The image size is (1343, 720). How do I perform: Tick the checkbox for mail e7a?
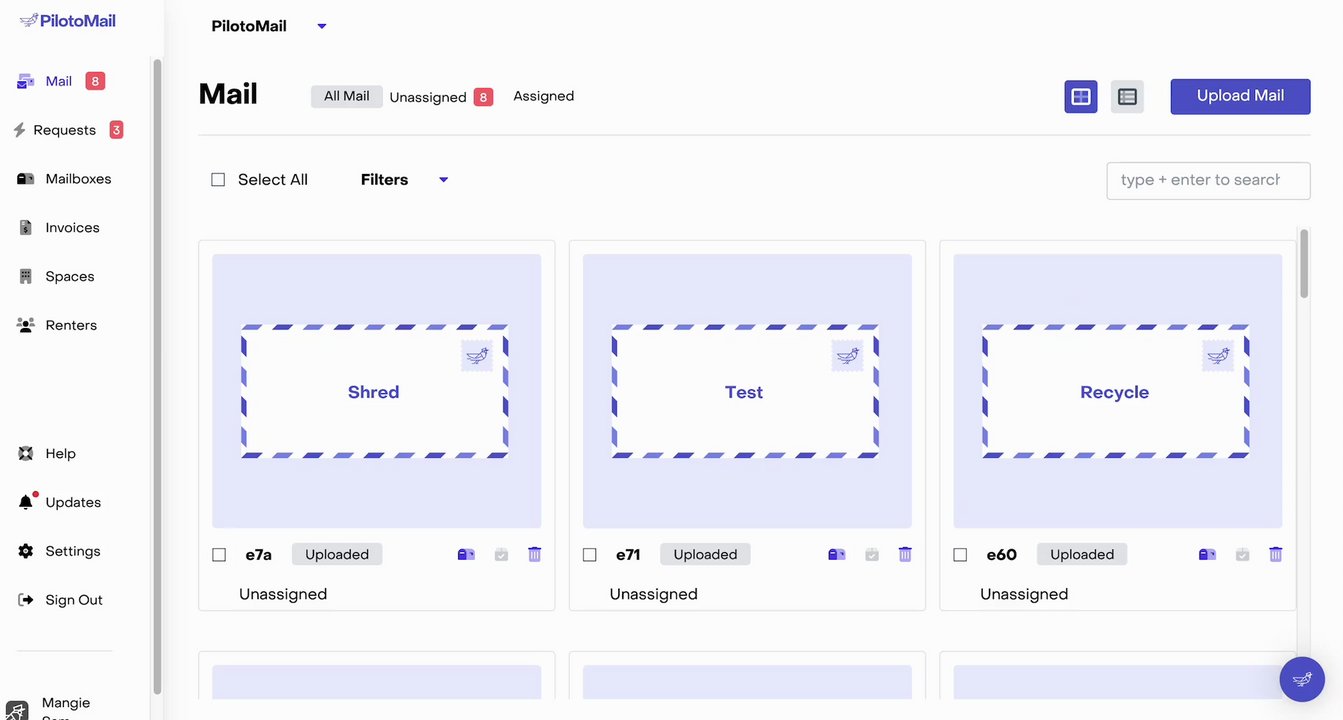219,555
